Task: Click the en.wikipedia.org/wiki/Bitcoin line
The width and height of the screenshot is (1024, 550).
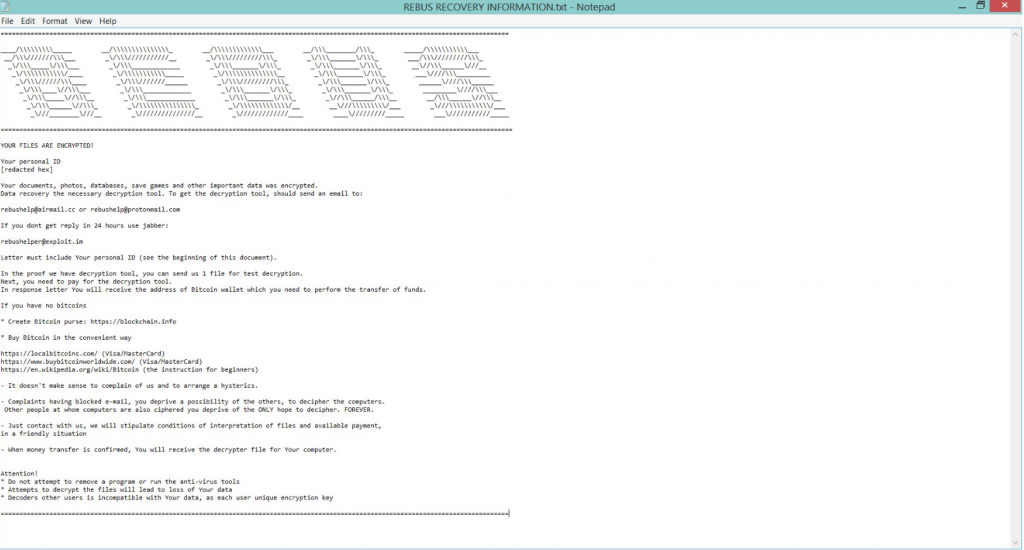Action: pyautogui.click(x=129, y=370)
